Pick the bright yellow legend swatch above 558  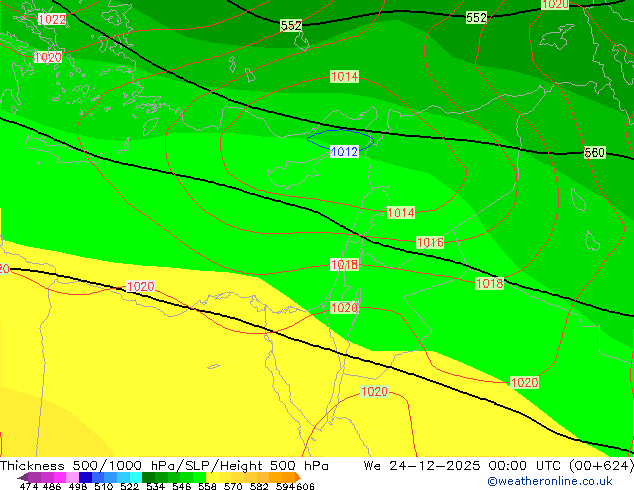(x=212, y=477)
